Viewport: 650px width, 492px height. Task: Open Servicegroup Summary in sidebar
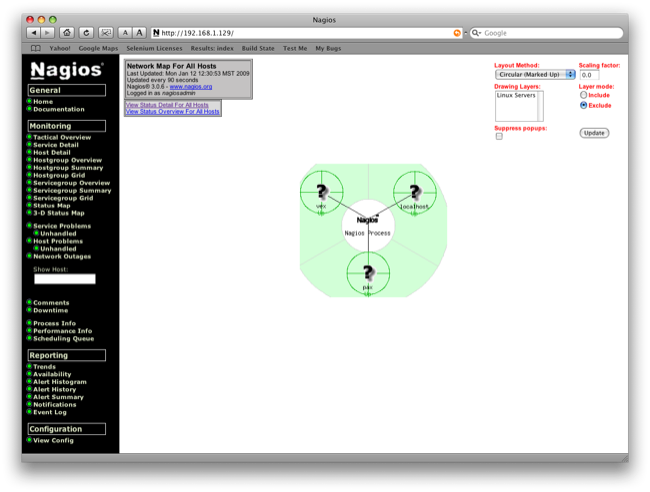point(73,191)
